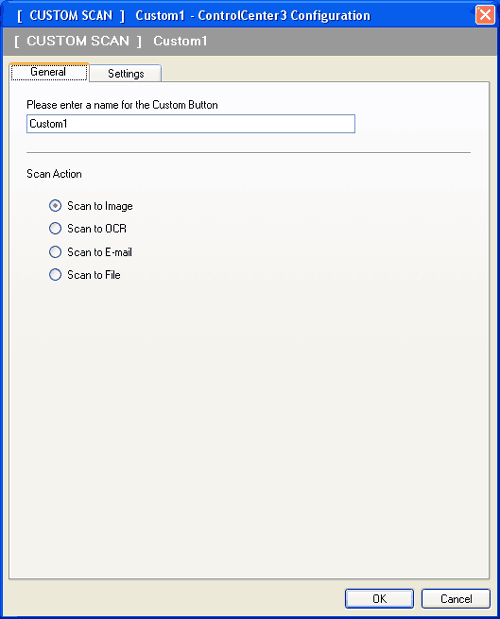This screenshot has width=500, height=619.
Task: Confirm the dialog with OK
Action: pos(379,599)
